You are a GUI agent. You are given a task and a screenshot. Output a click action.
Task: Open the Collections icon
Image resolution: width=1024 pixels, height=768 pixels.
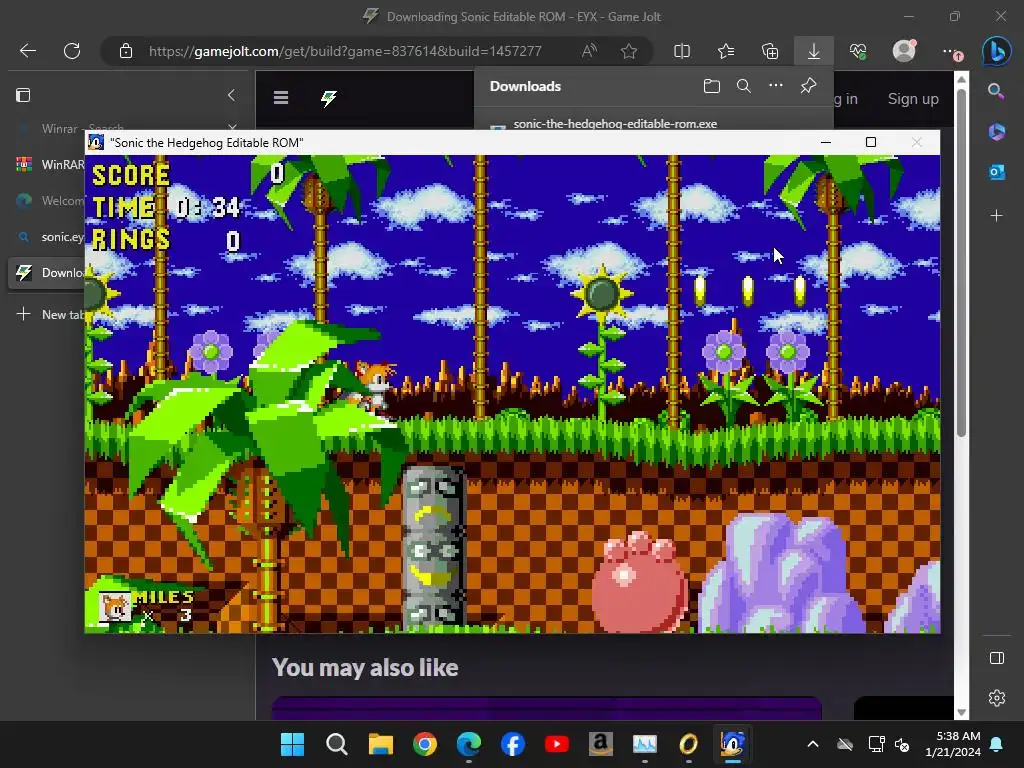point(770,51)
